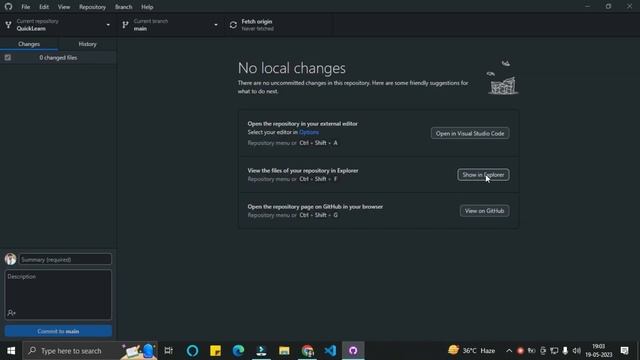The image size is (640, 360).
Task: Click the Fetch origin button
Action: coord(279,25)
